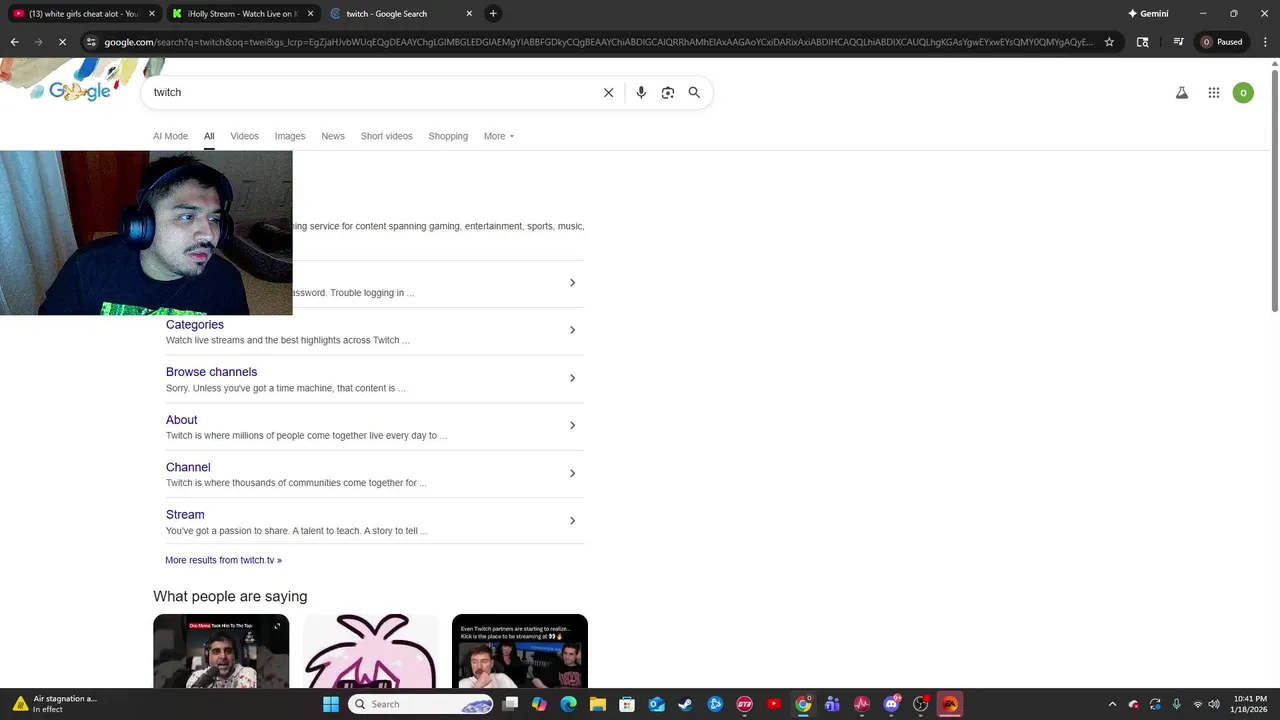Expand the Categories sitelink chevron
The image size is (1280, 720).
572,330
